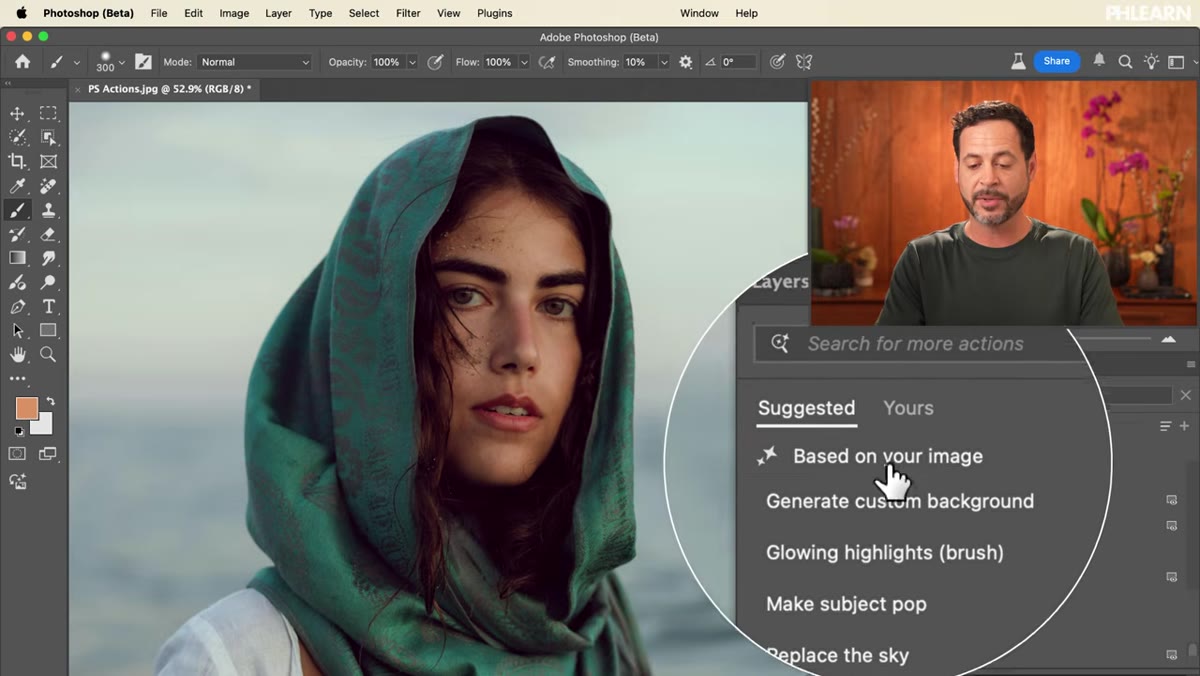The height and width of the screenshot is (676, 1200).
Task: Click the generate image tool icon
Action: (x=17, y=481)
